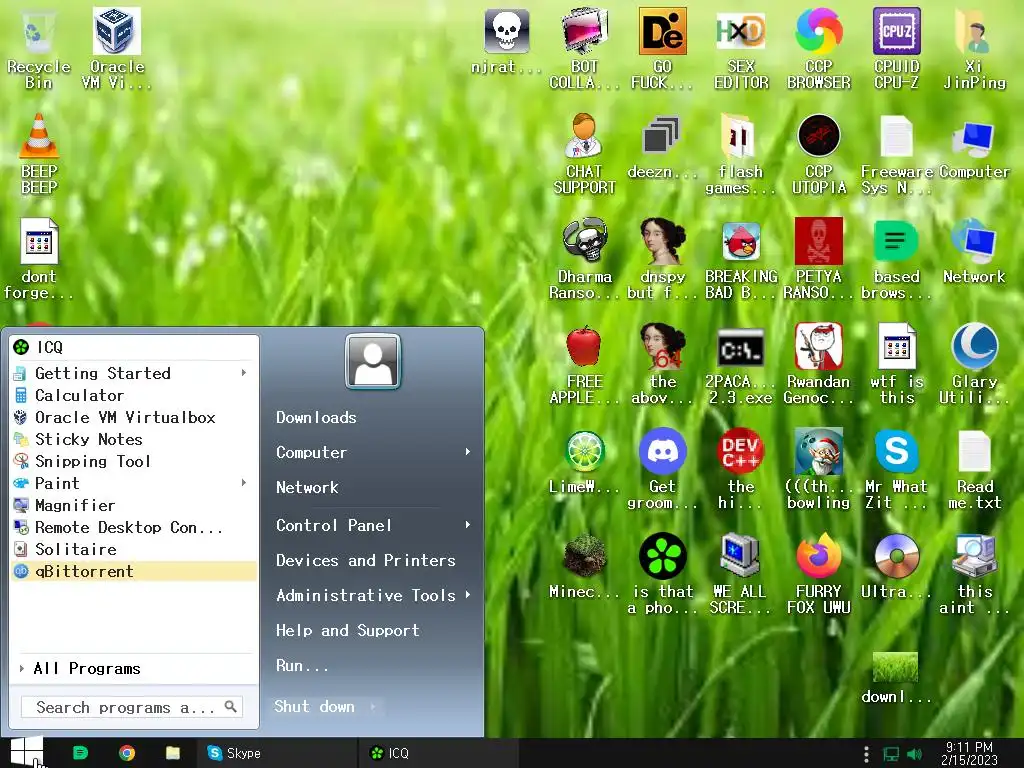This screenshot has width=1024, height=768.
Task: Open the DEV C++ desktop icon
Action: point(741,451)
